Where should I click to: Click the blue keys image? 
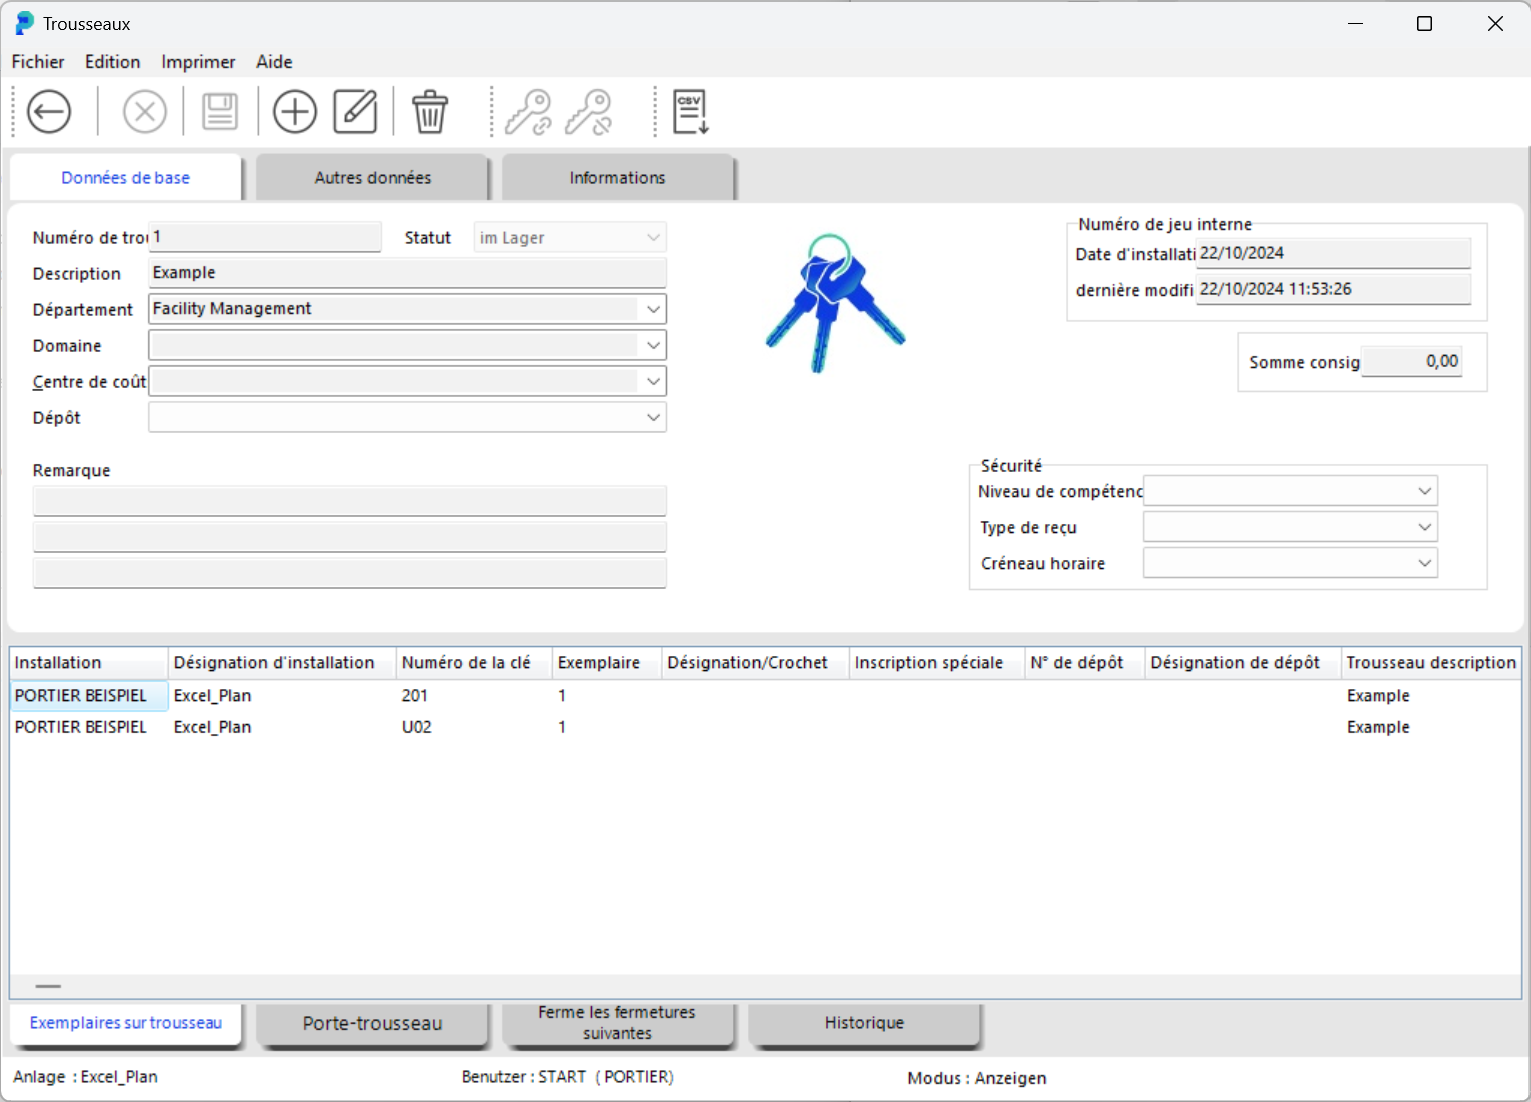pyautogui.click(x=835, y=304)
